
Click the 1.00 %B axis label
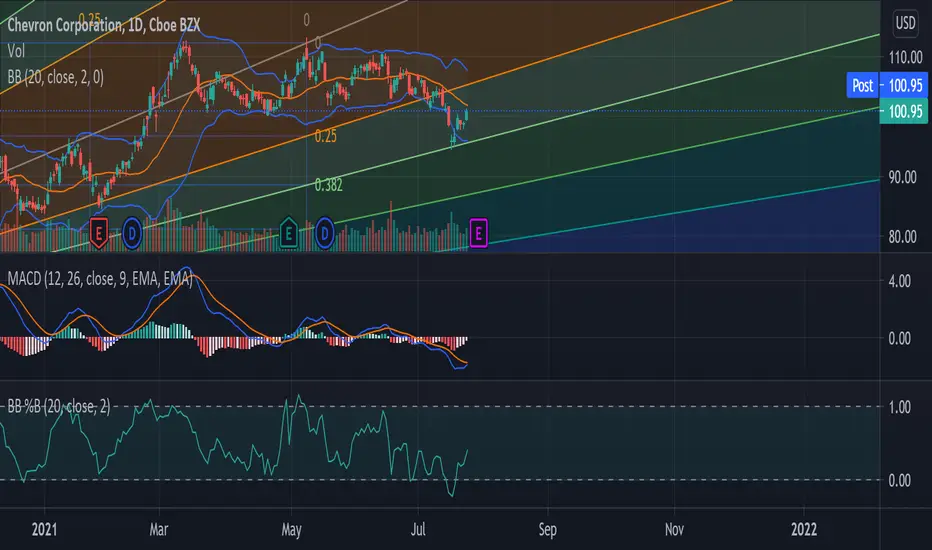click(899, 407)
